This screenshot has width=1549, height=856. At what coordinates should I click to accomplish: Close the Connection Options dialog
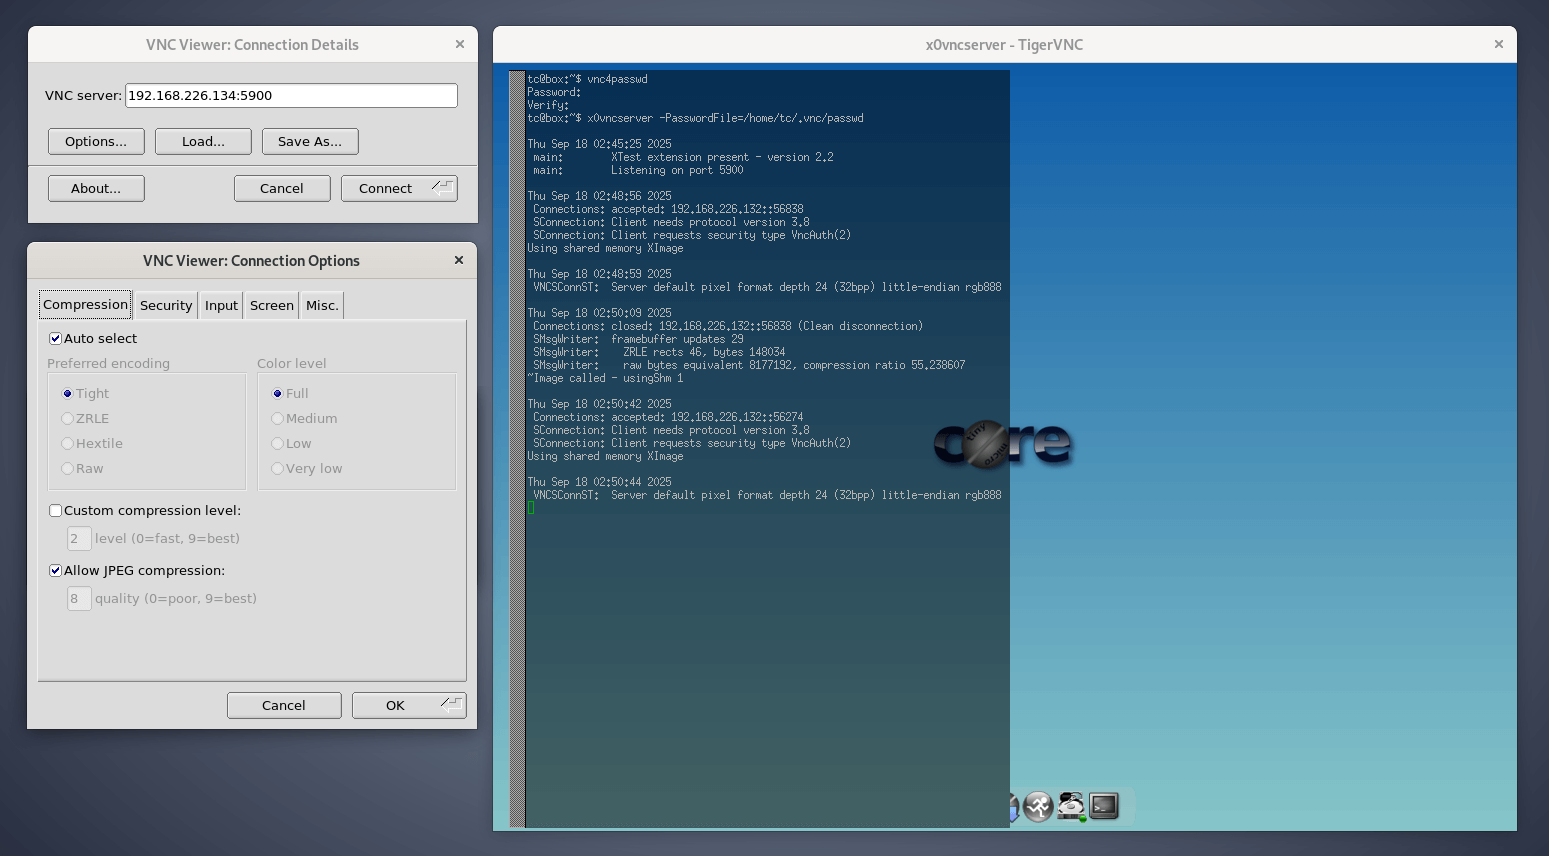[x=459, y=260]
